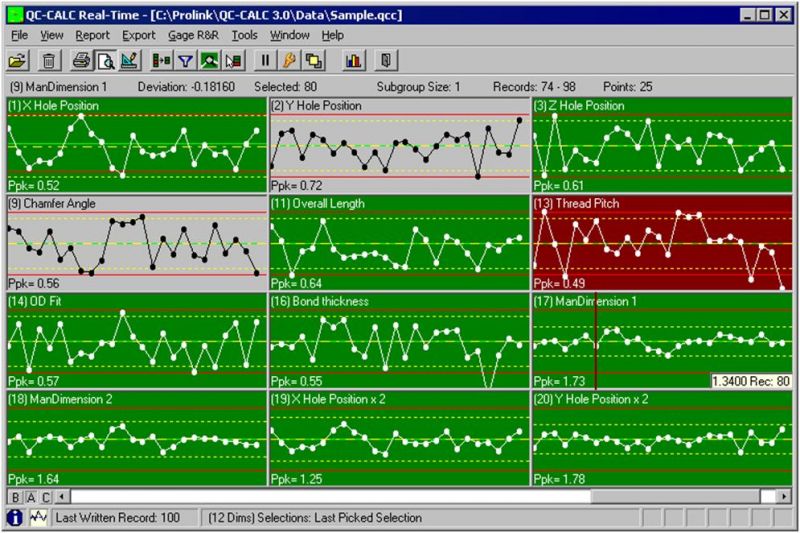Click 'Ppk= 0.49' in Thread Pitch plot
Viewport: 800px width, 533px height.
(x=559, y=284)
